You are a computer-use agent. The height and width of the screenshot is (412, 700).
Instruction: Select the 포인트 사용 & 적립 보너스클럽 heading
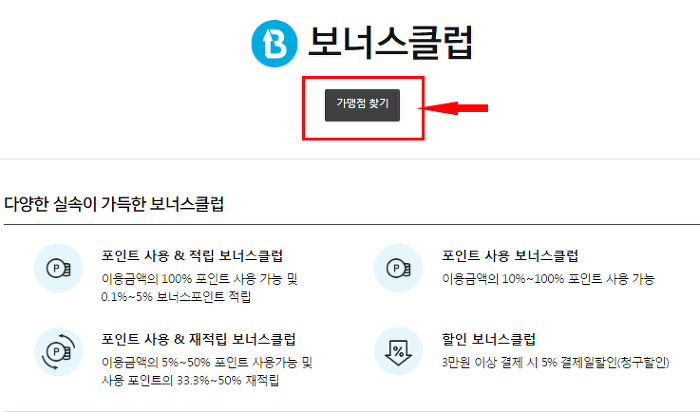[192, 256]
